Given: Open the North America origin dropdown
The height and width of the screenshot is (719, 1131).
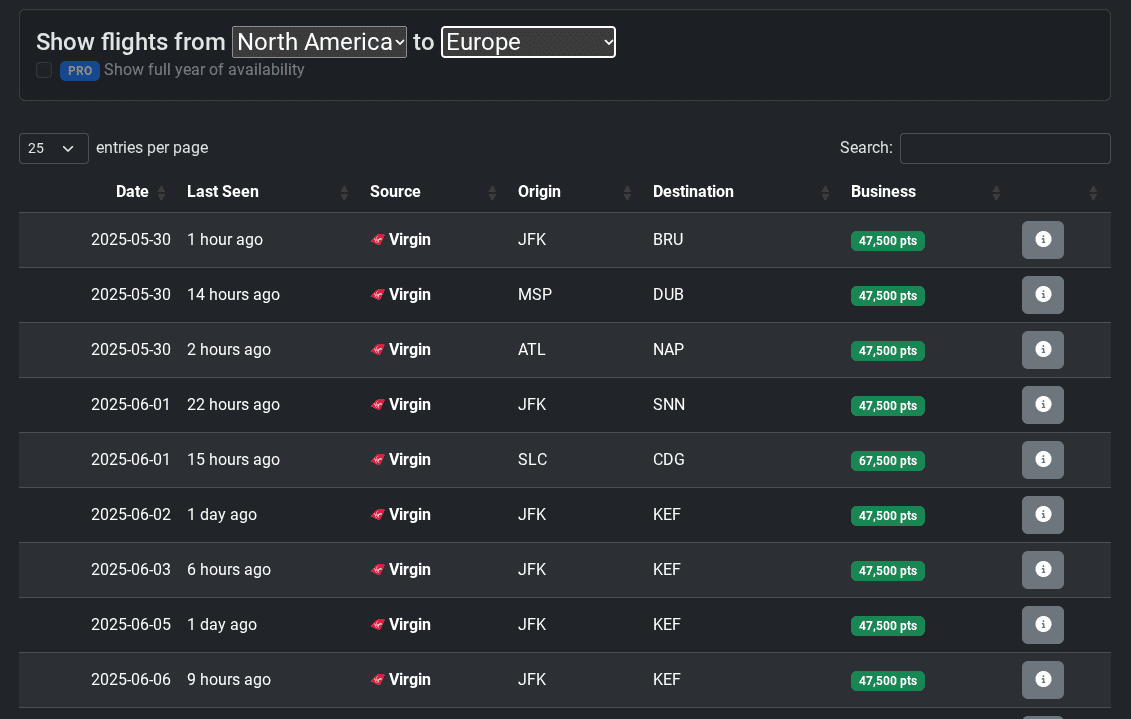Looking at the screenshot, I should coord(319,42).
